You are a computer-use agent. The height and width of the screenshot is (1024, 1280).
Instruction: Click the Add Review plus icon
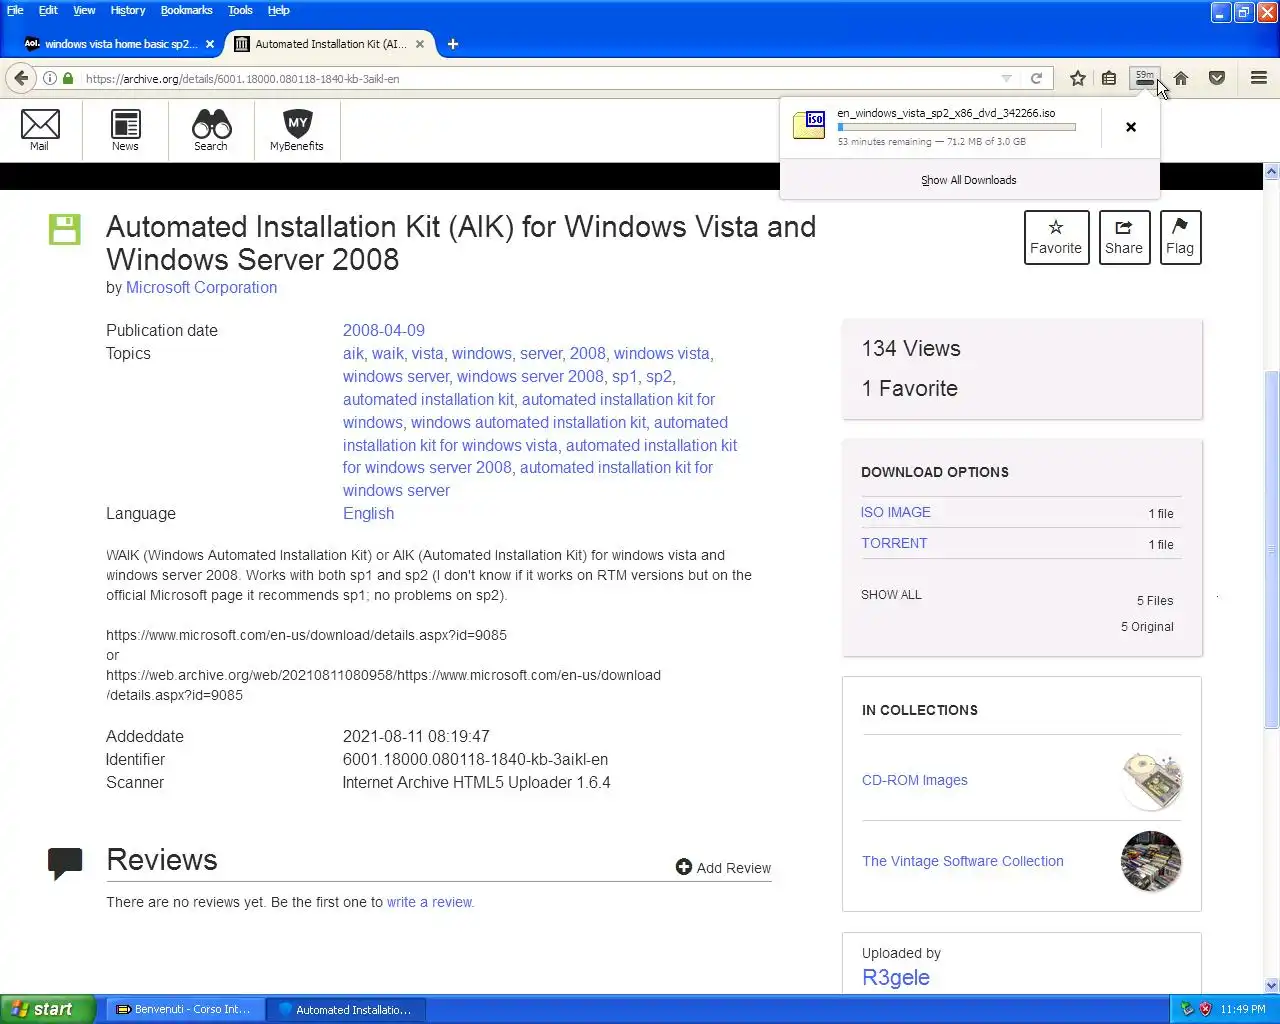click(x=684, y=867)
